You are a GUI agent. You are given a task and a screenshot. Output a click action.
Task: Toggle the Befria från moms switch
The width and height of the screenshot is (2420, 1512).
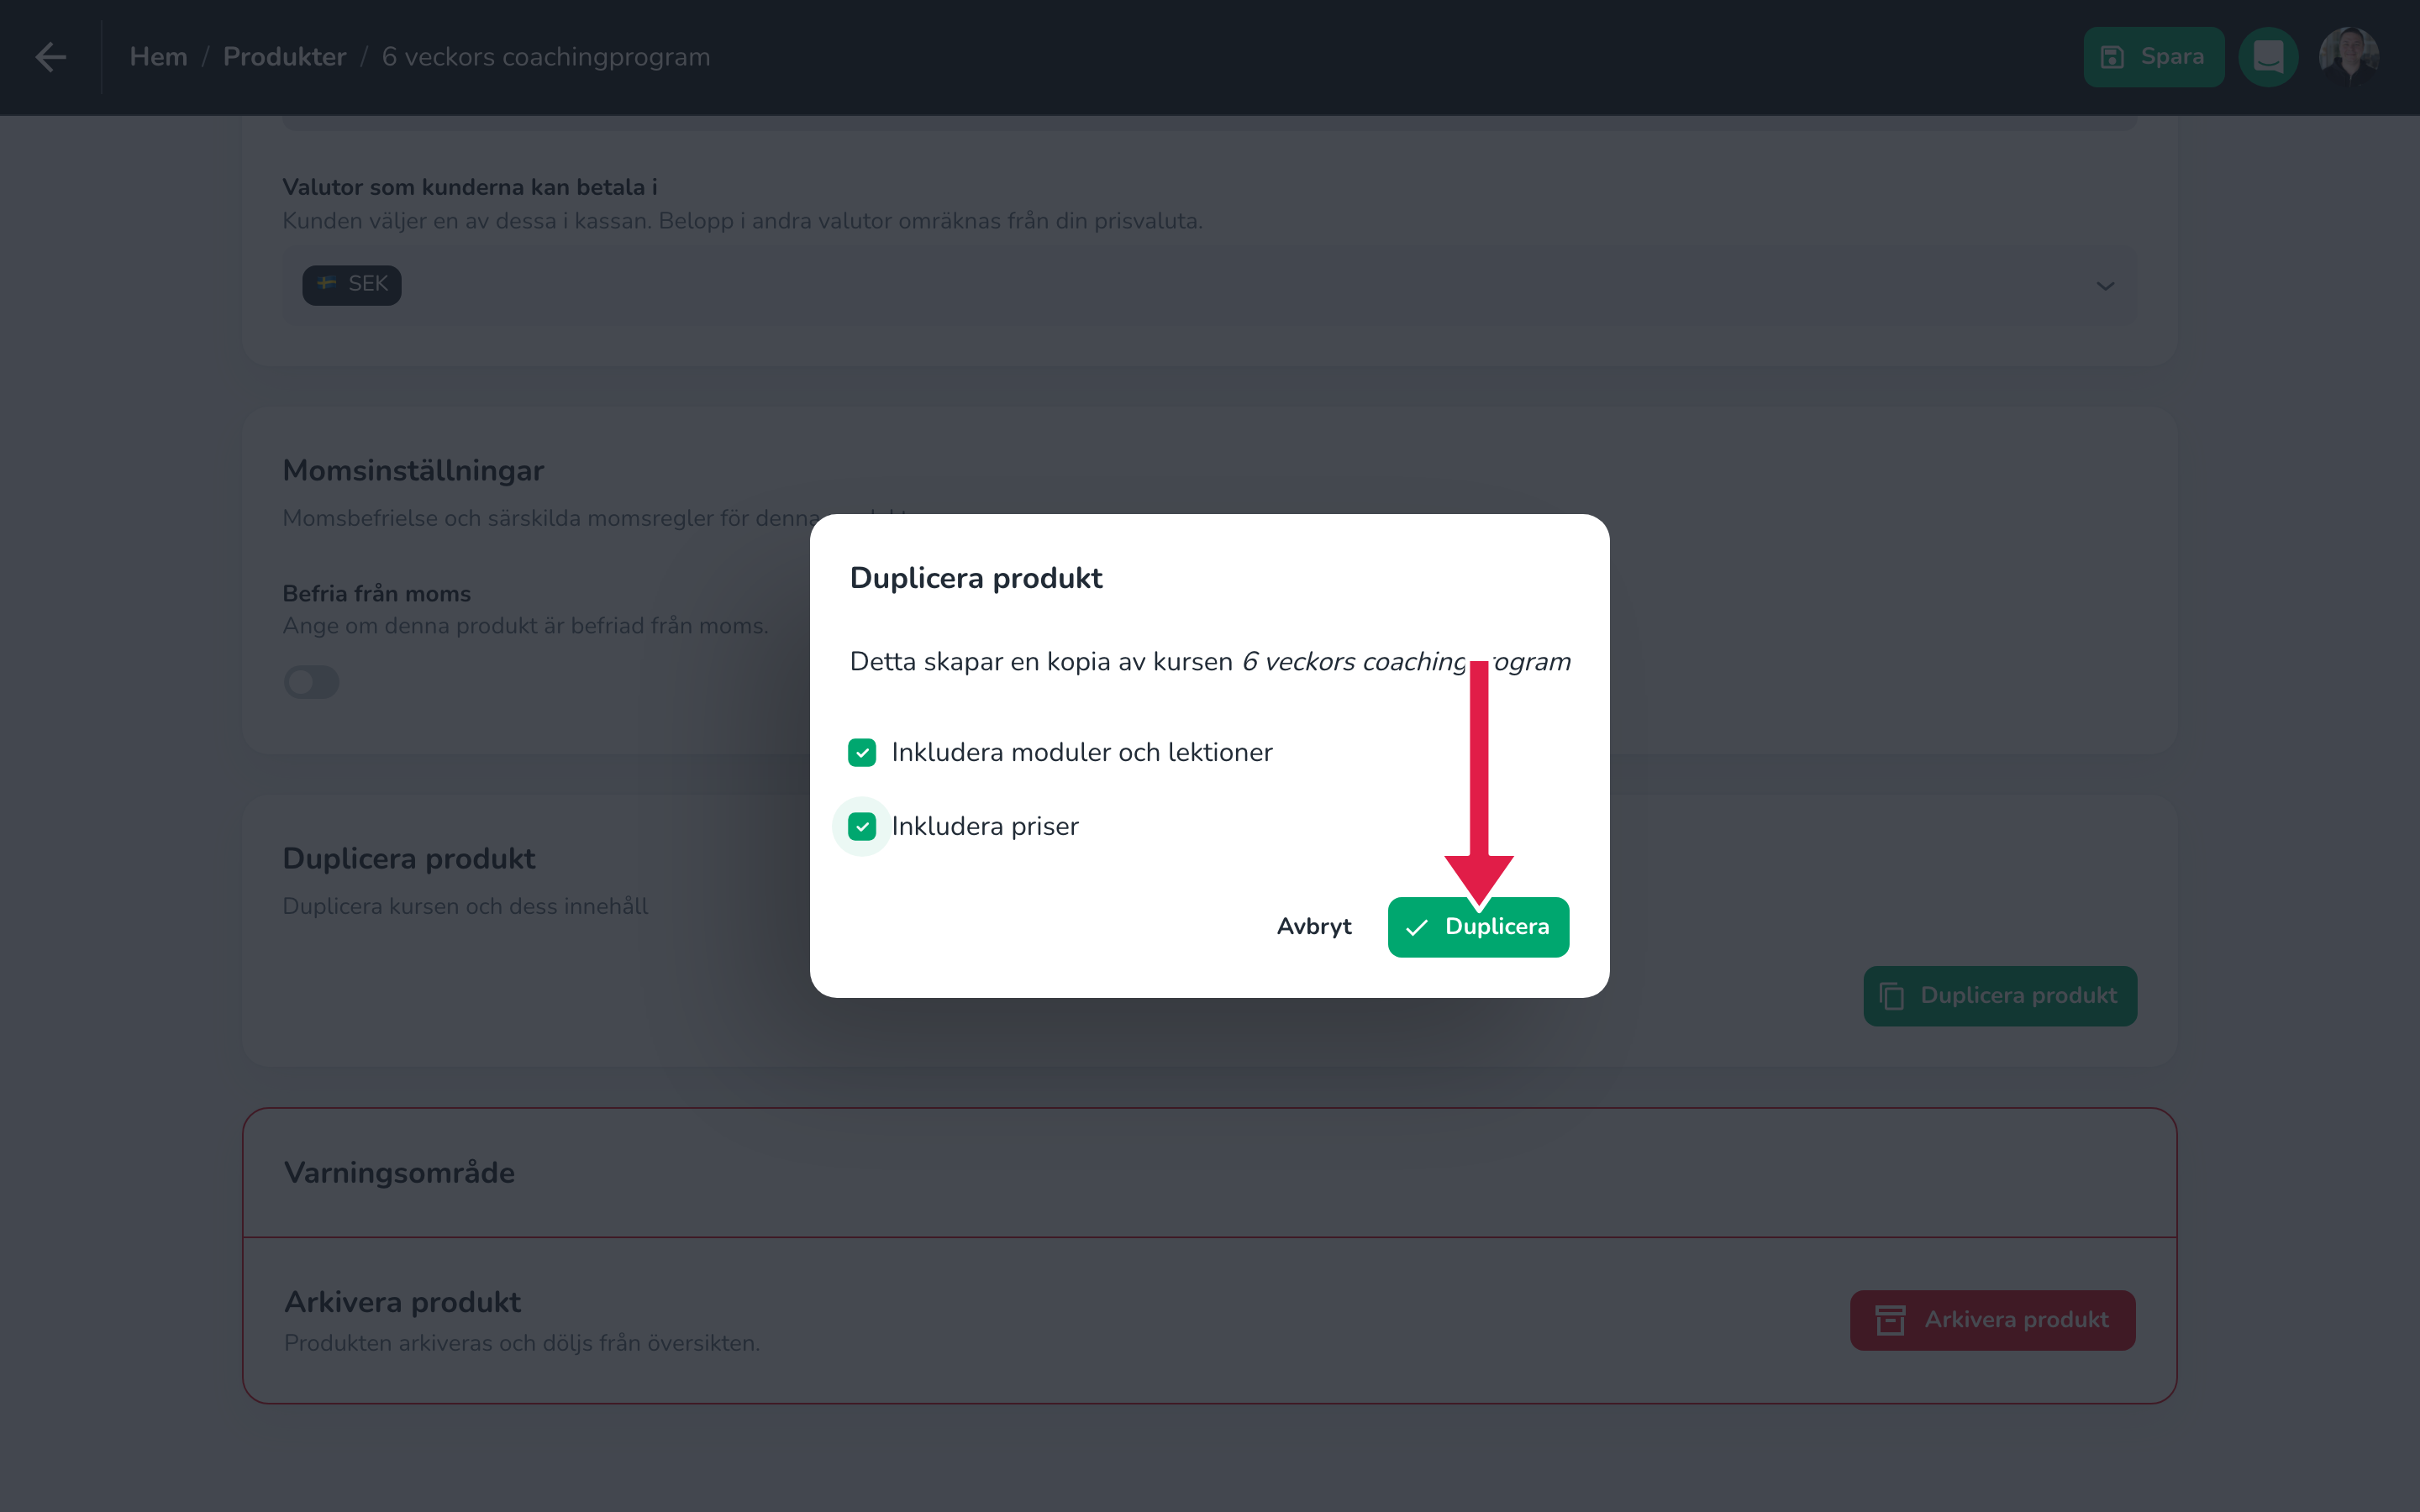point(311,682)
